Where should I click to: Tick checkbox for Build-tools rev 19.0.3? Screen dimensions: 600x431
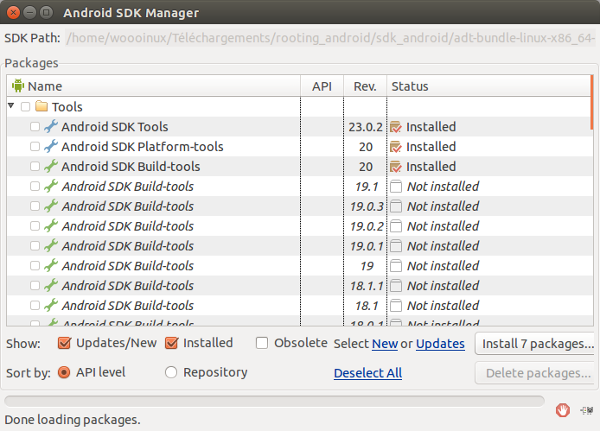pos(35,206)
